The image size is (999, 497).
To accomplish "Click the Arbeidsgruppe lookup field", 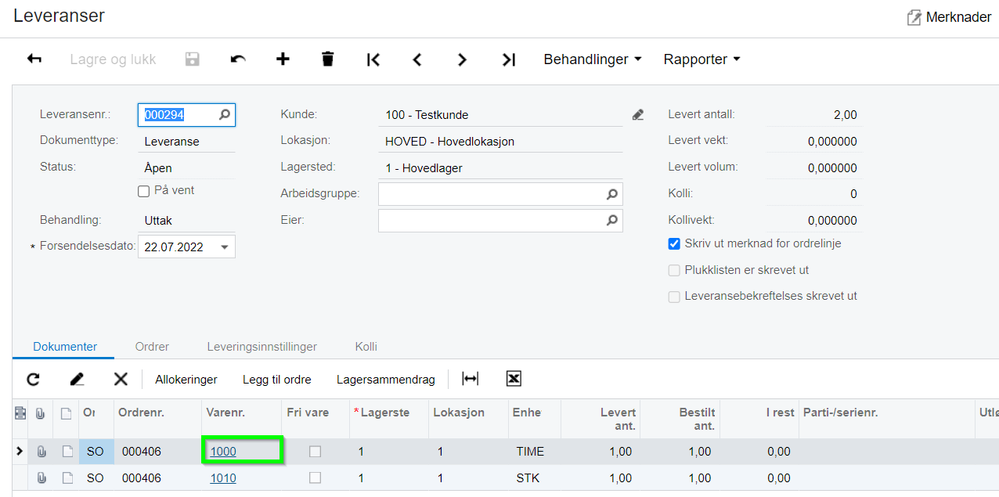I will [x=500, y=194].
